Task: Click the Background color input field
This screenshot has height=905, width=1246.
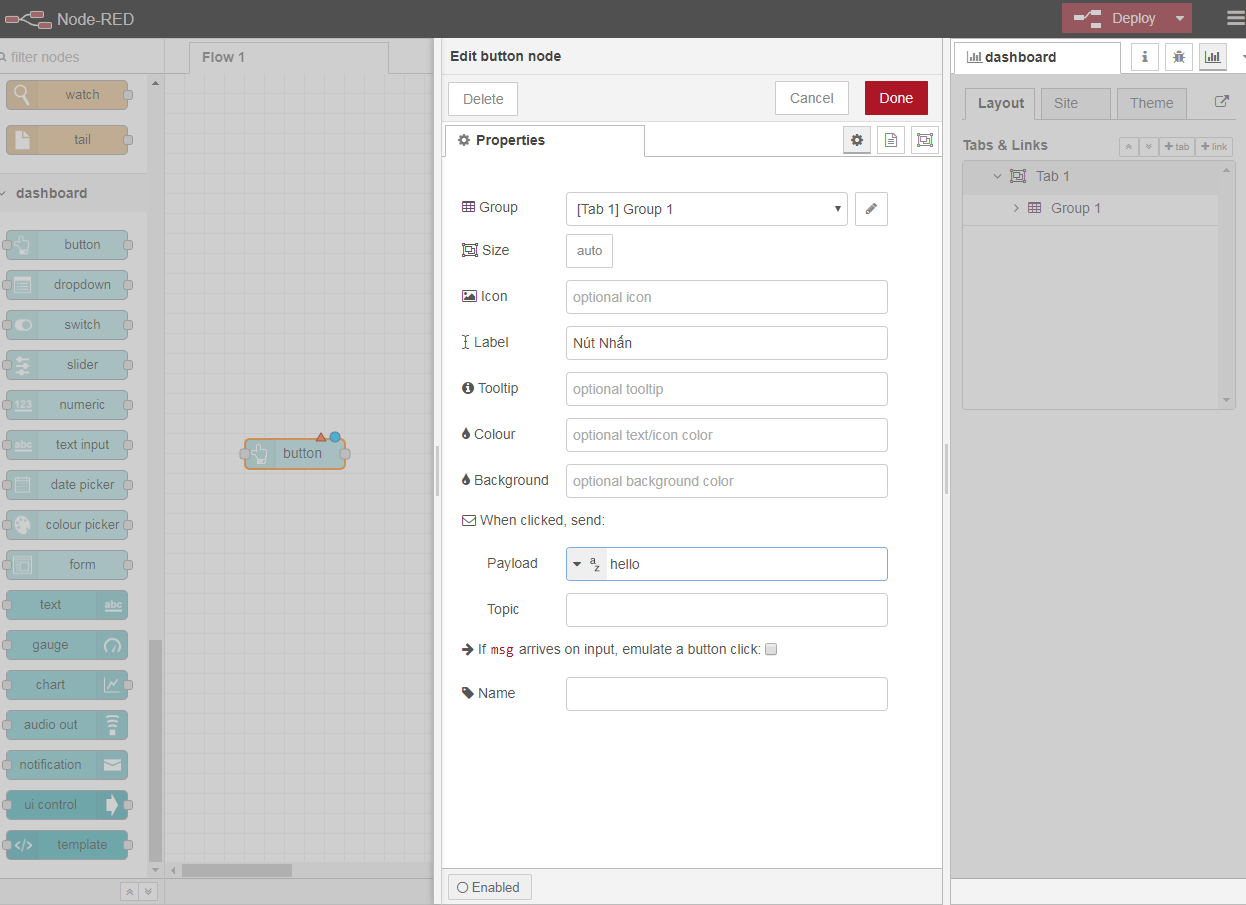Action: click(726, 481)
